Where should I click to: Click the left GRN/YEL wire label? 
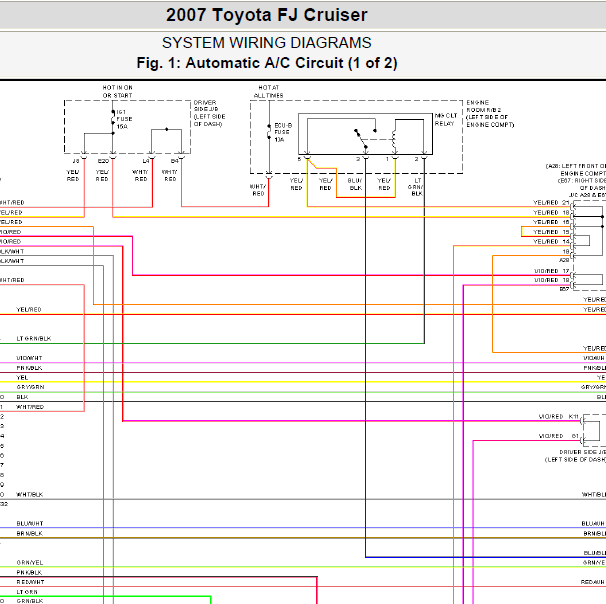click(x=30, y=563)
